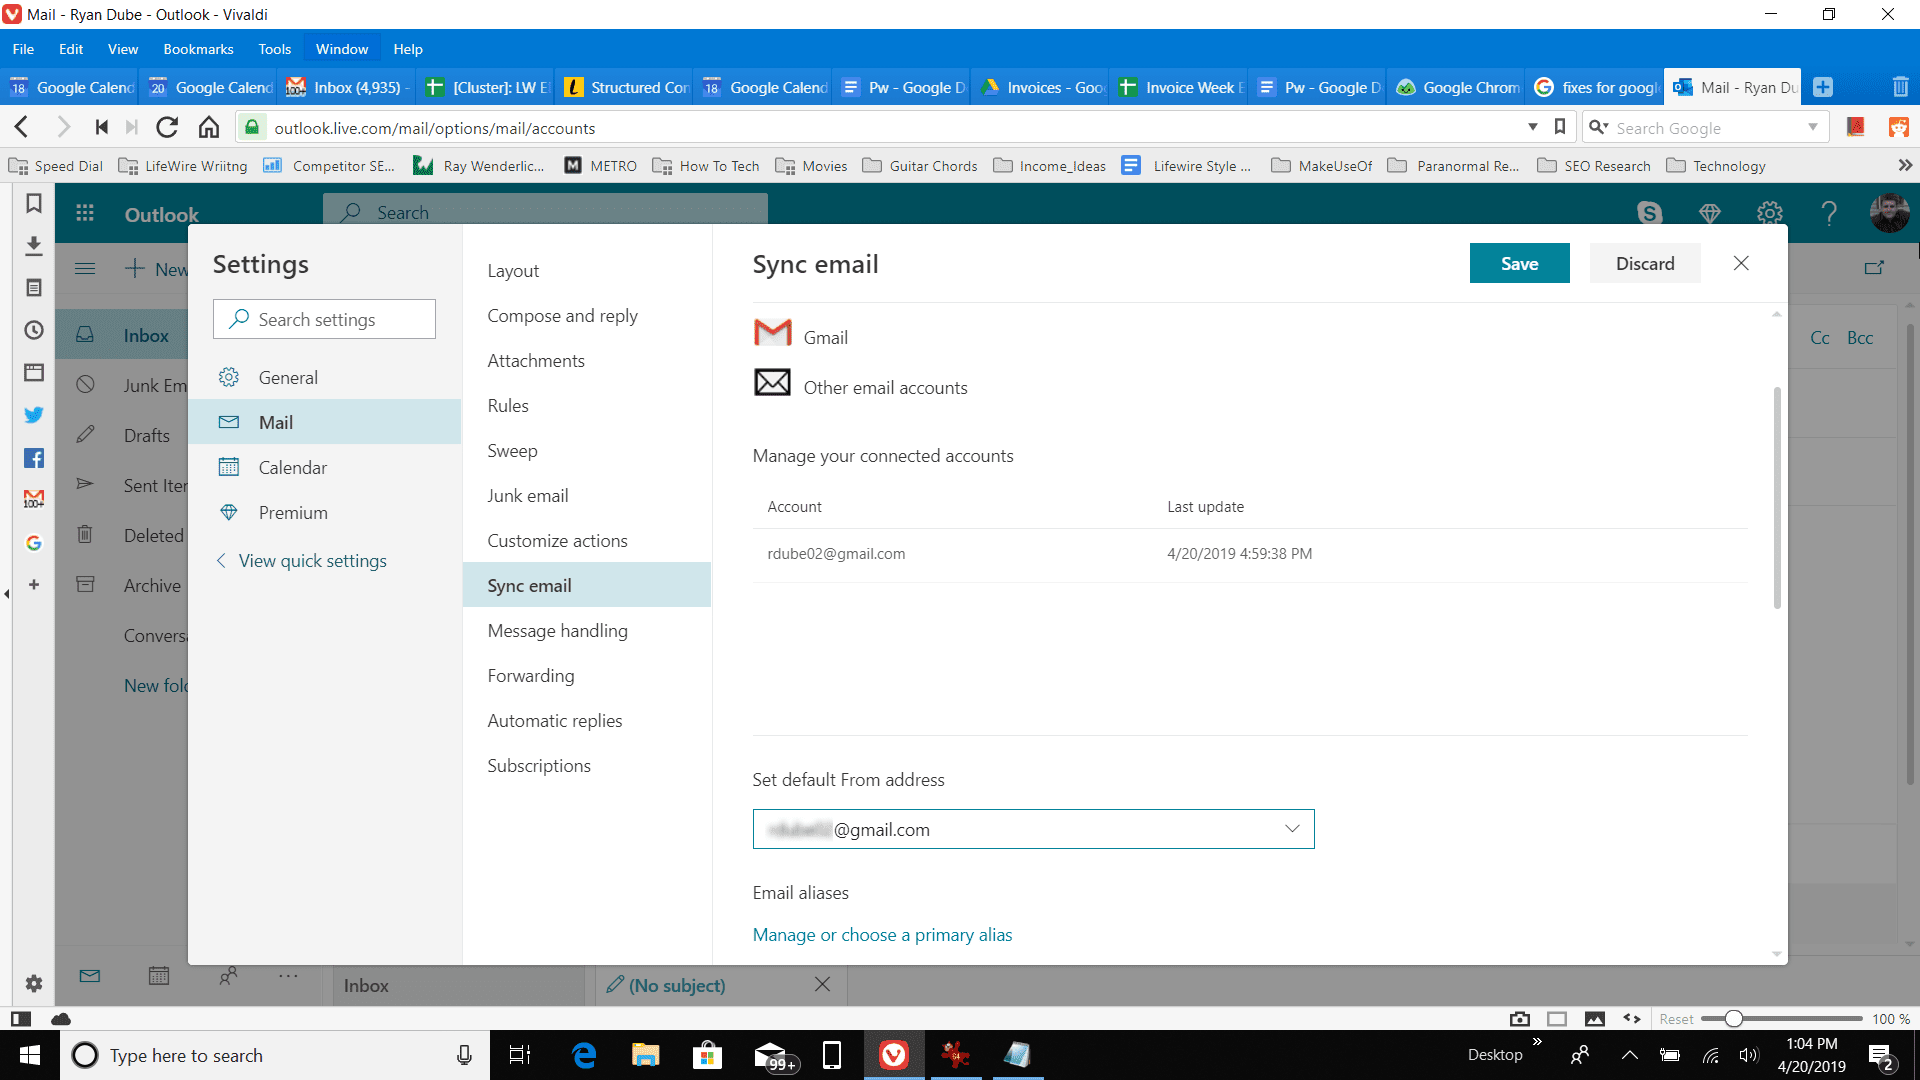Click the Search settings input field
Screen dimensions: 1920x1080
(324, 318)
